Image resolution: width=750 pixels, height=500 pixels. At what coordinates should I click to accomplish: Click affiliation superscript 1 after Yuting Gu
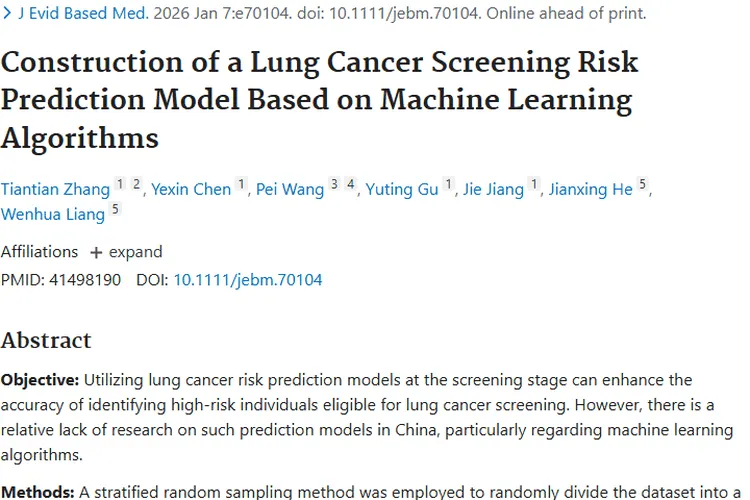coord(449,184)
